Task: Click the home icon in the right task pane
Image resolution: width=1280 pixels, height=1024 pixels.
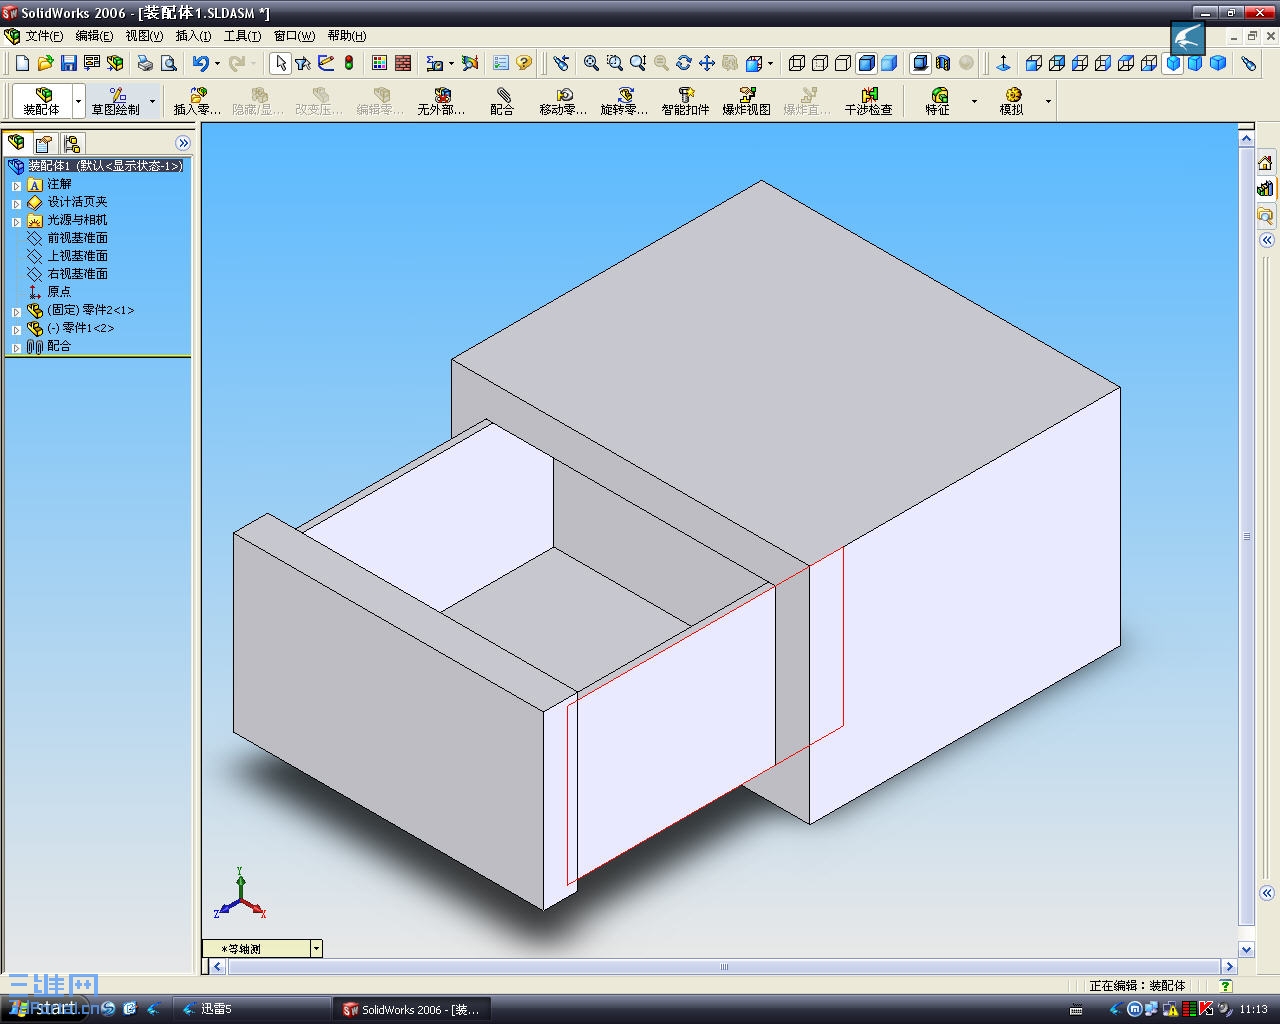Action: coord(1265,163)
